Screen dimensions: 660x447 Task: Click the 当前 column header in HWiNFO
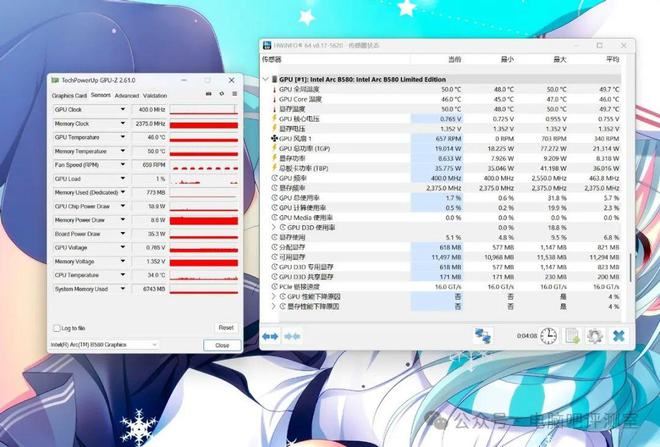[x=455, y=59]
